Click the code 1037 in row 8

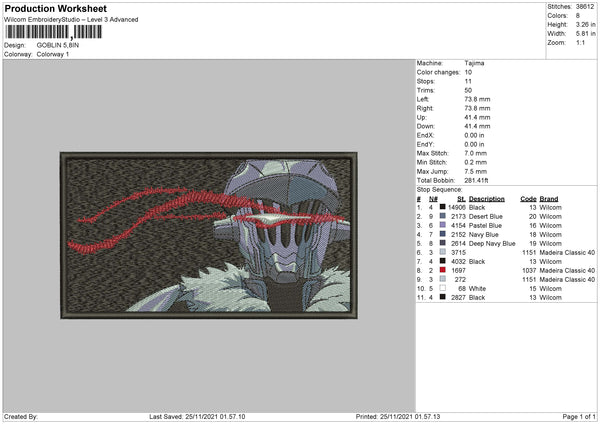pyautogui.click(x=529, y=271)
